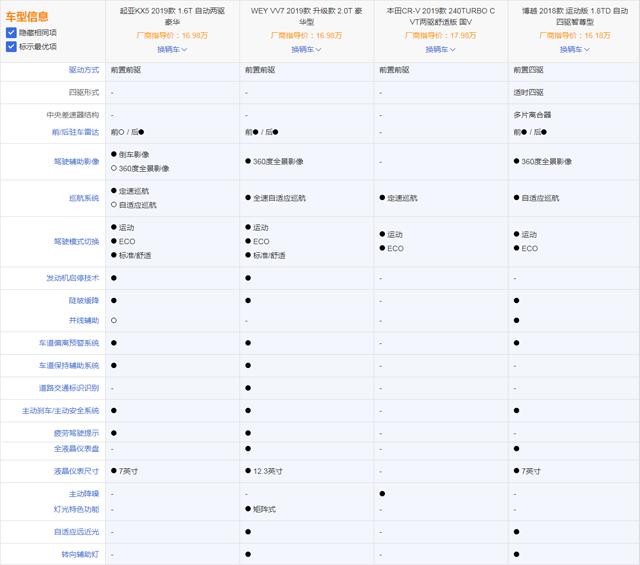Select the 主动降噪 row label
Image resolution: width=640 pixels, height=565 pixels.
click(x=84, y=494)
